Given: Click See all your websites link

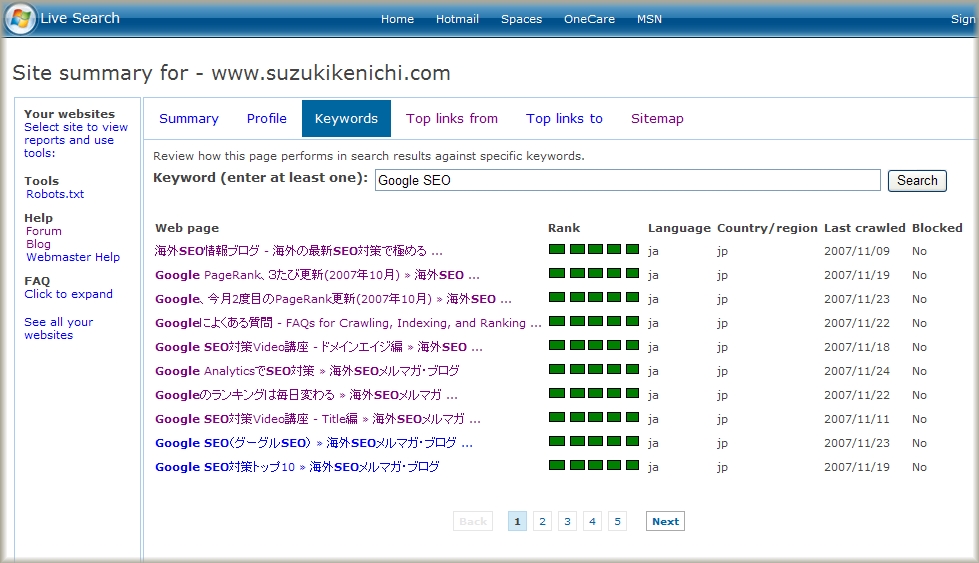Looking at the screenshot, I should click(59, 328).
